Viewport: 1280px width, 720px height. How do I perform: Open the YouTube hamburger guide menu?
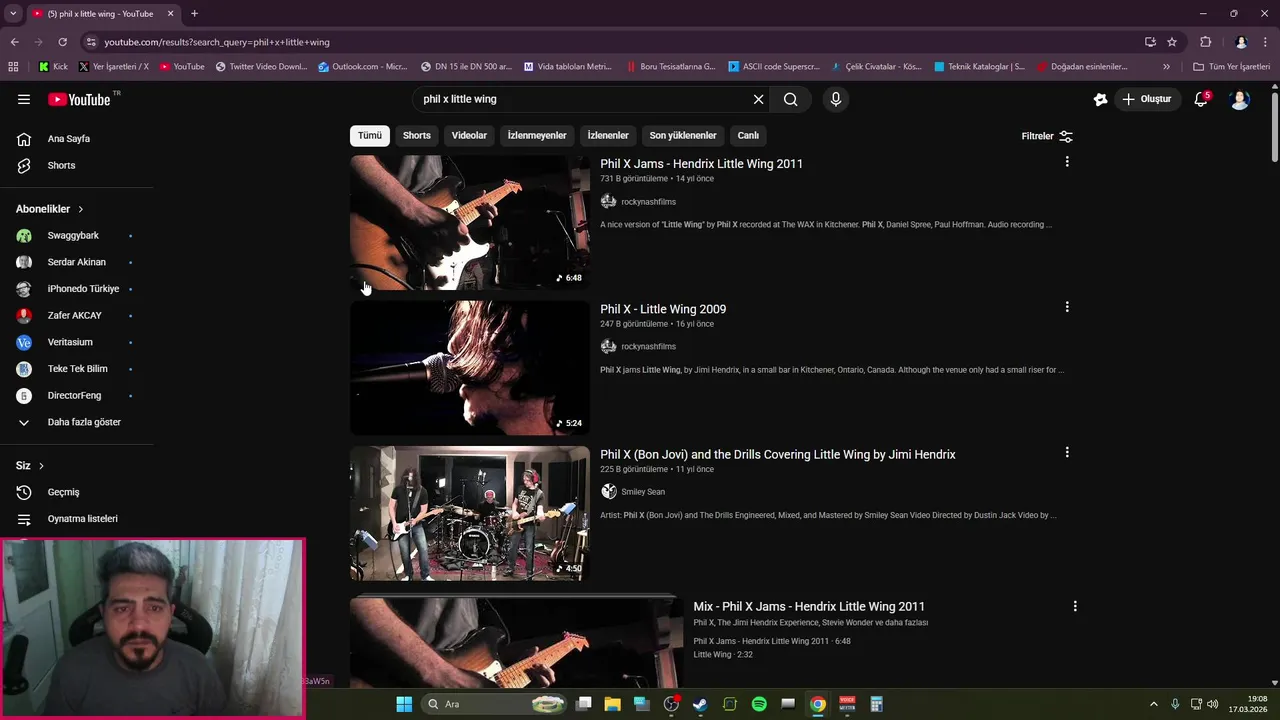(x=24, y=99)
